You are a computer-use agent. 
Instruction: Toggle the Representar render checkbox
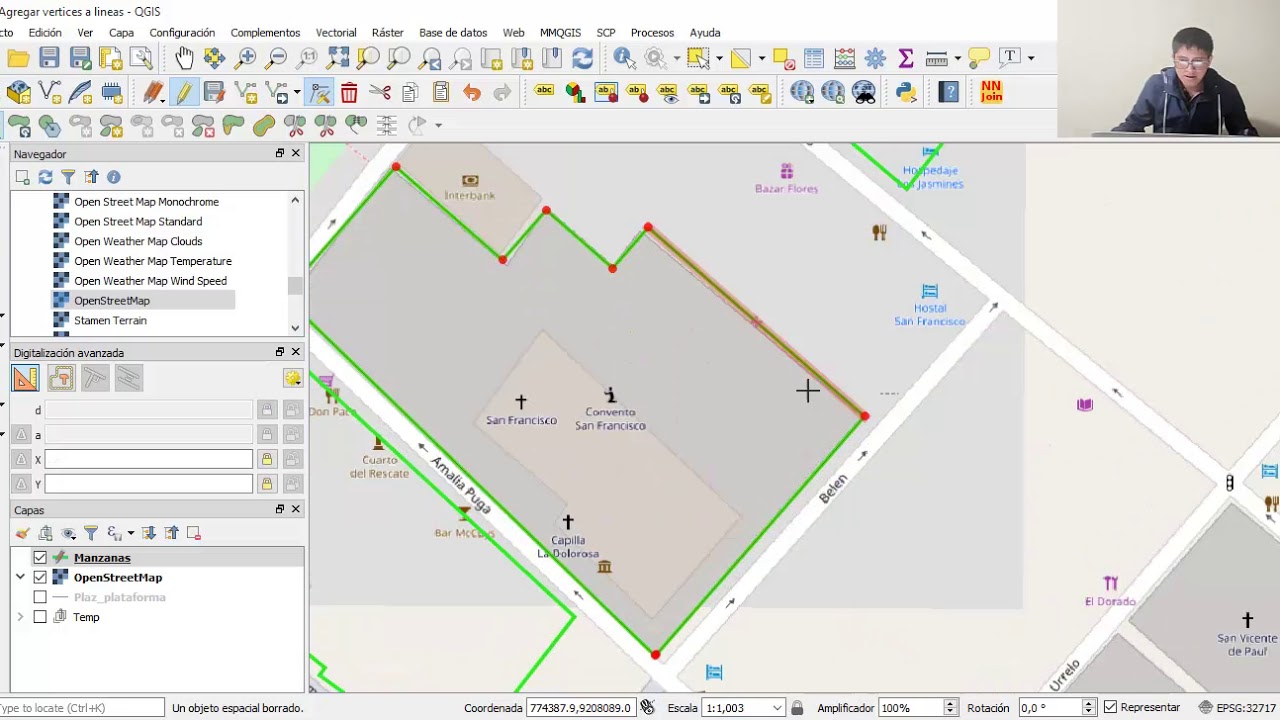pos(1110,708)
